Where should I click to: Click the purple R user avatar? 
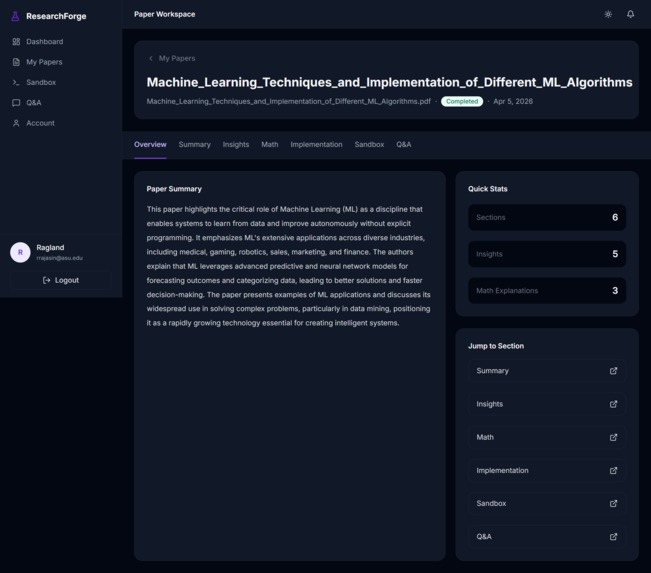20,252
